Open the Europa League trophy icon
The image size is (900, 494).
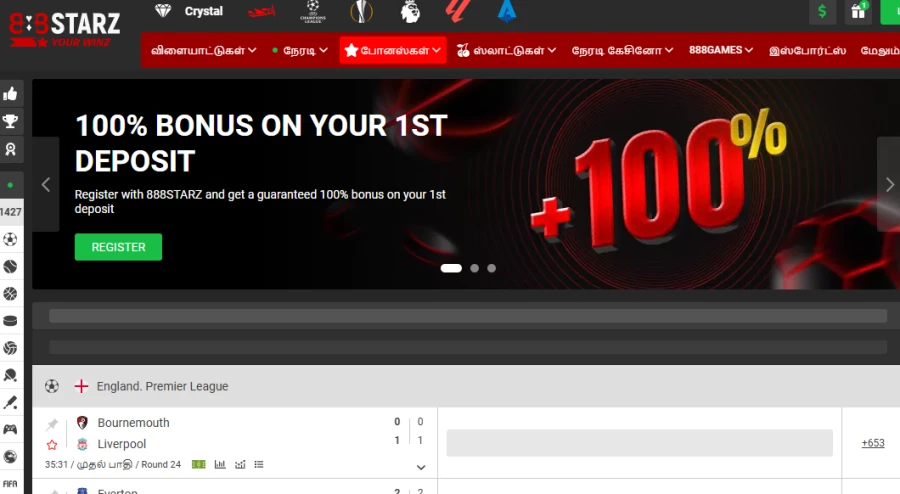363,12
